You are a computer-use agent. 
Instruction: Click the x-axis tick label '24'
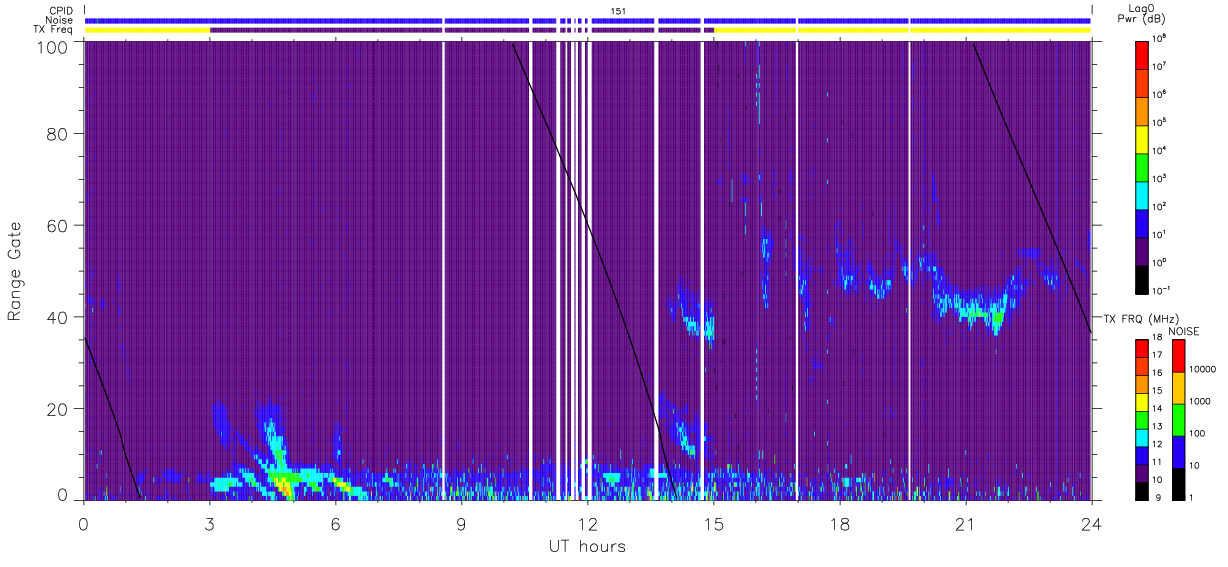[x=1091, y=523]
